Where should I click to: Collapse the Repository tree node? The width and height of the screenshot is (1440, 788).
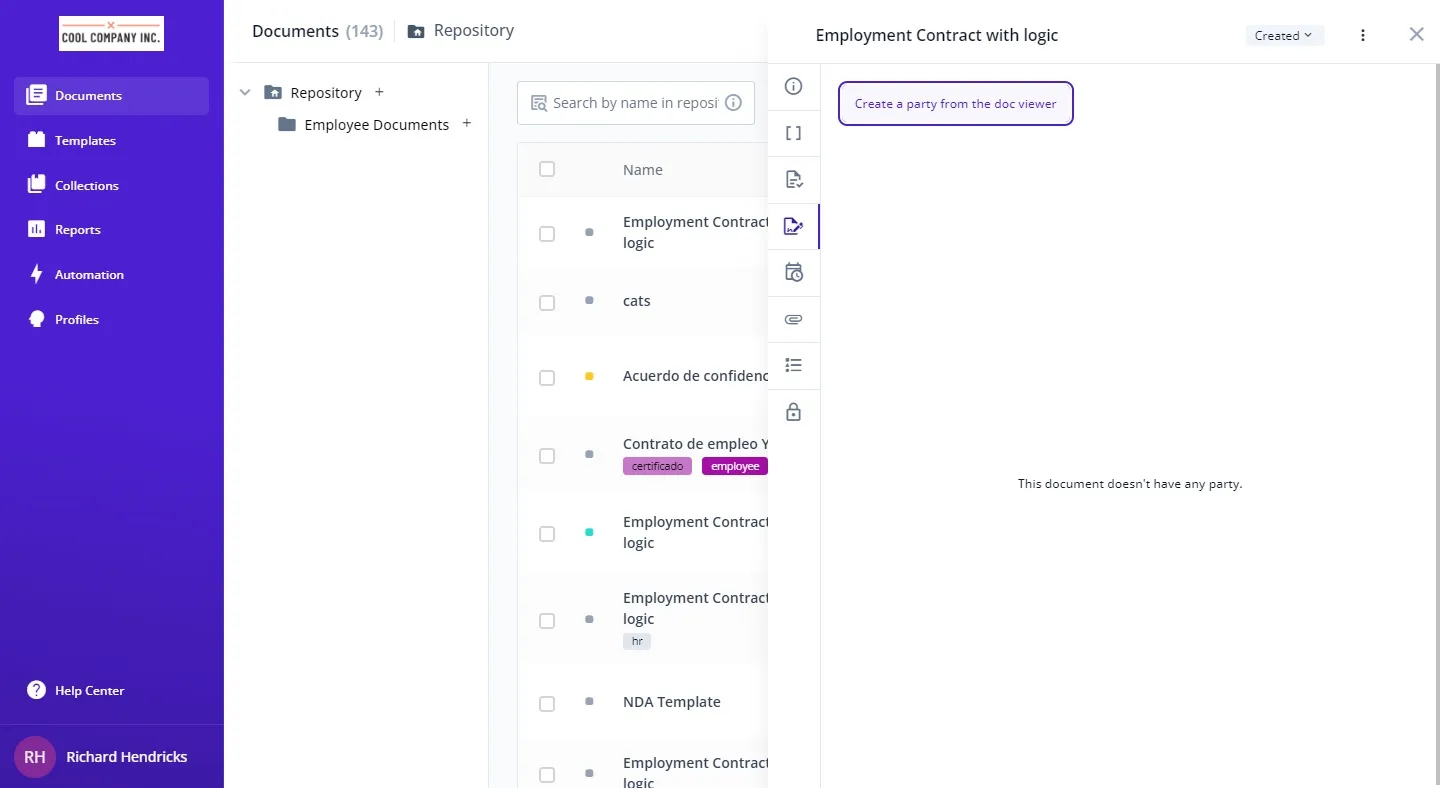[245, 93]
